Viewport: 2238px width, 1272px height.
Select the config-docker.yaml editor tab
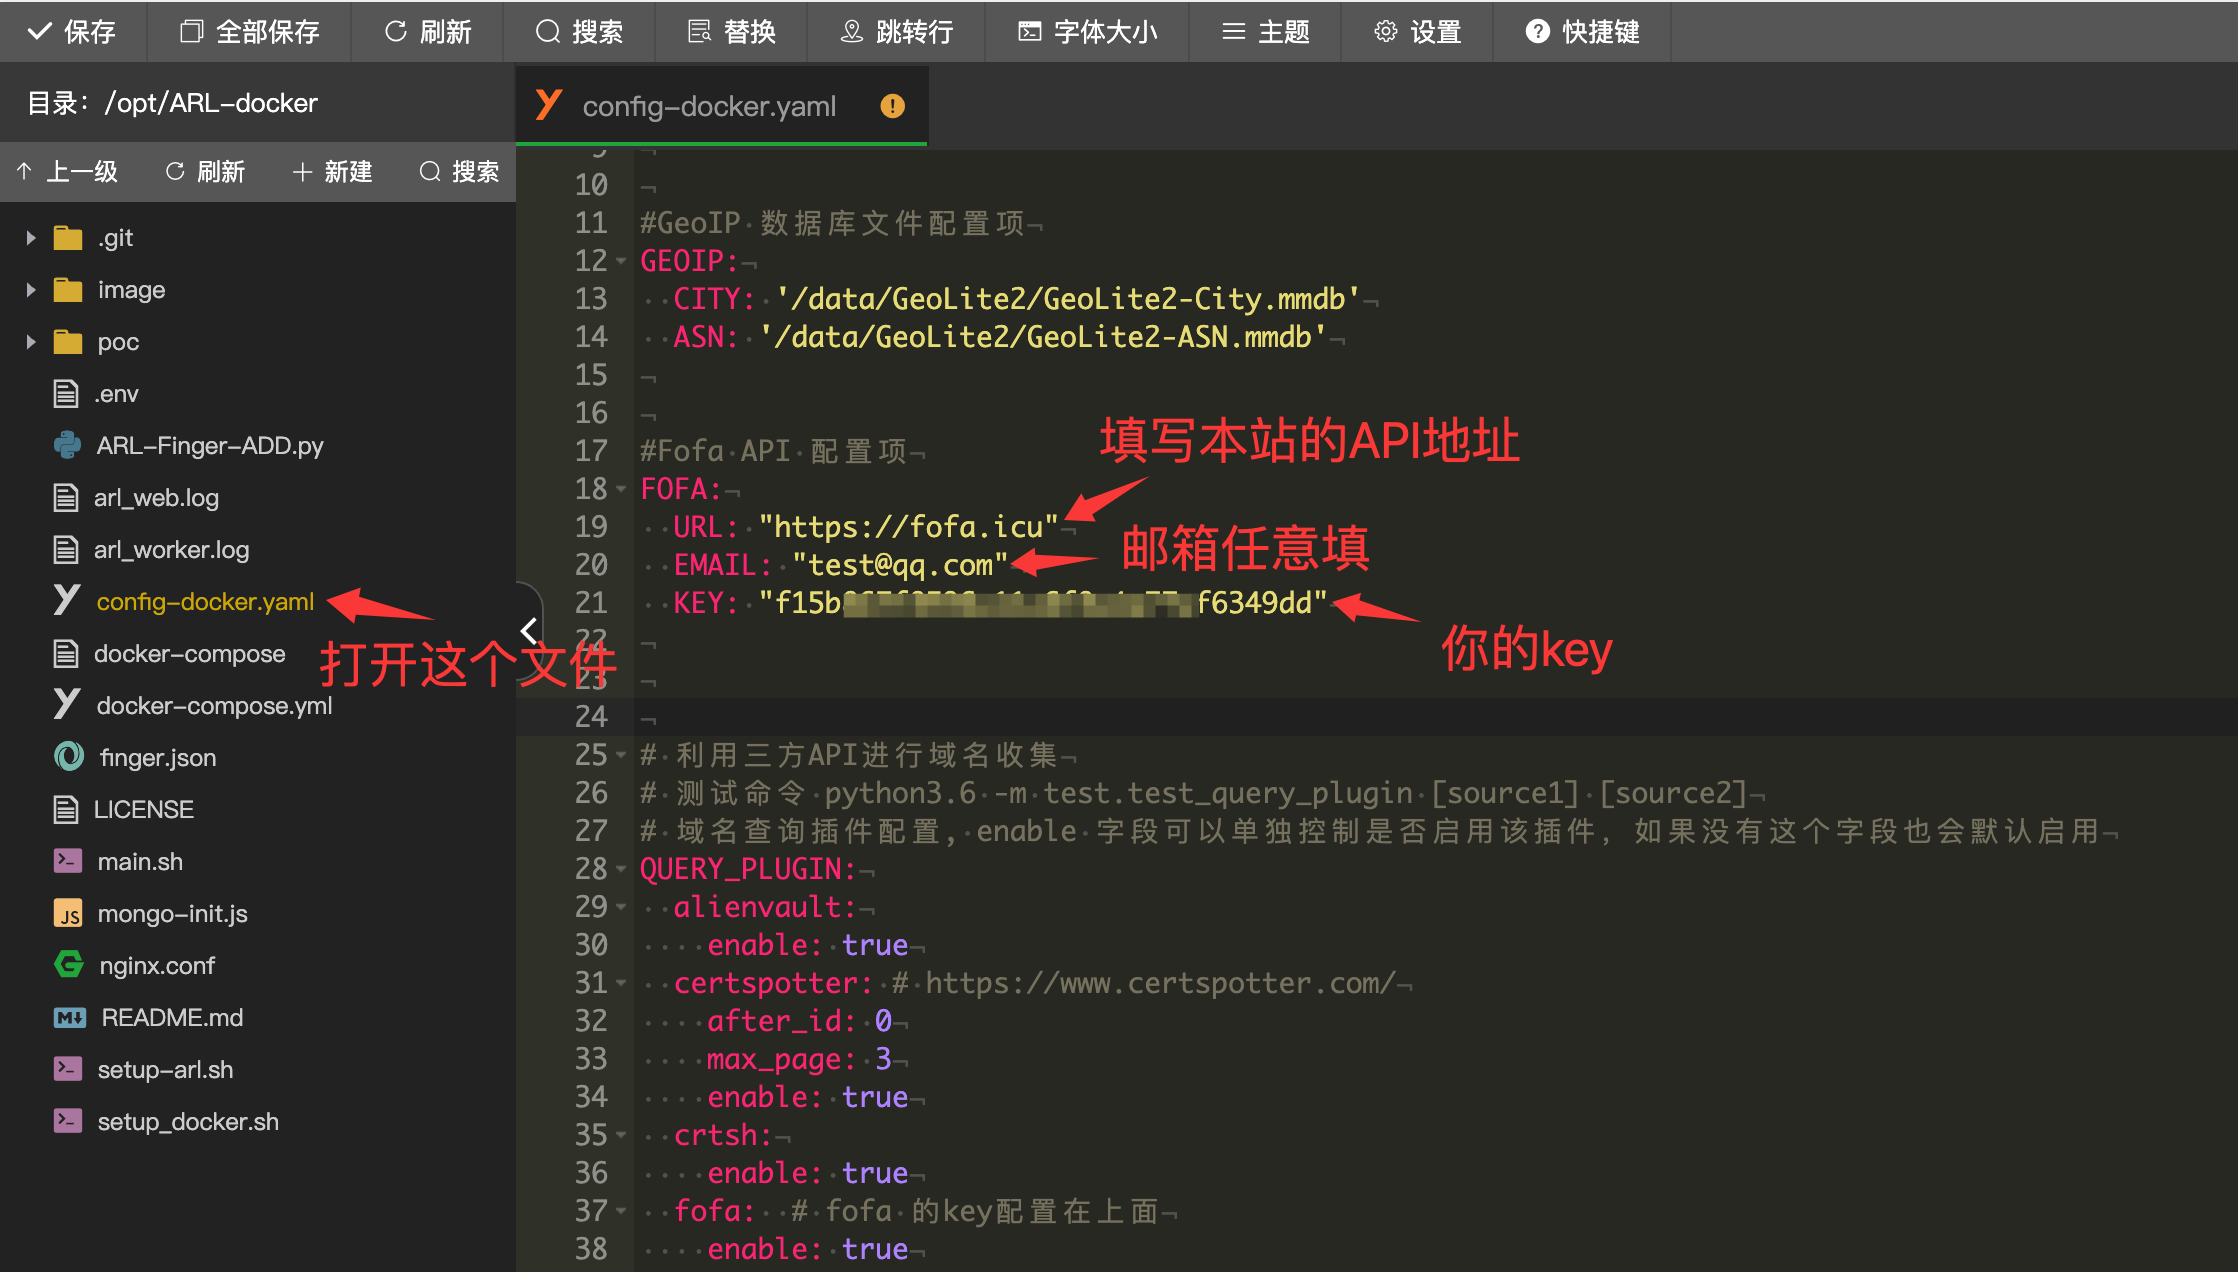(708, 106)
